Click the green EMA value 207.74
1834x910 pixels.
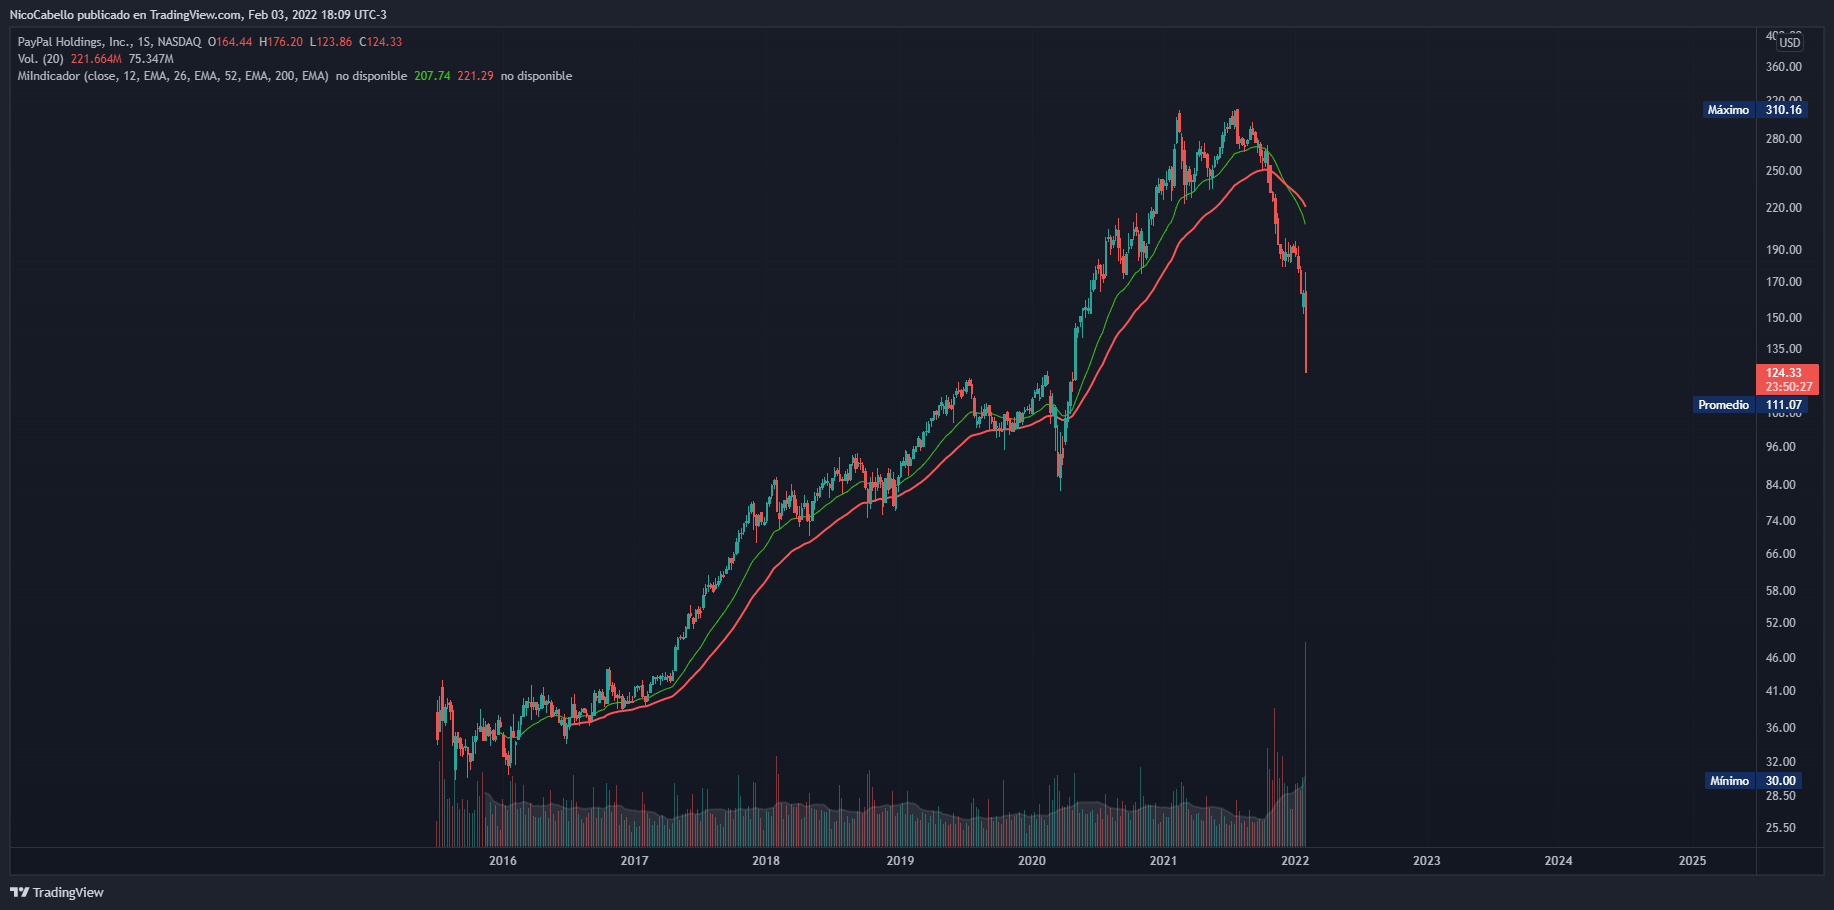[x=432, y=76]
